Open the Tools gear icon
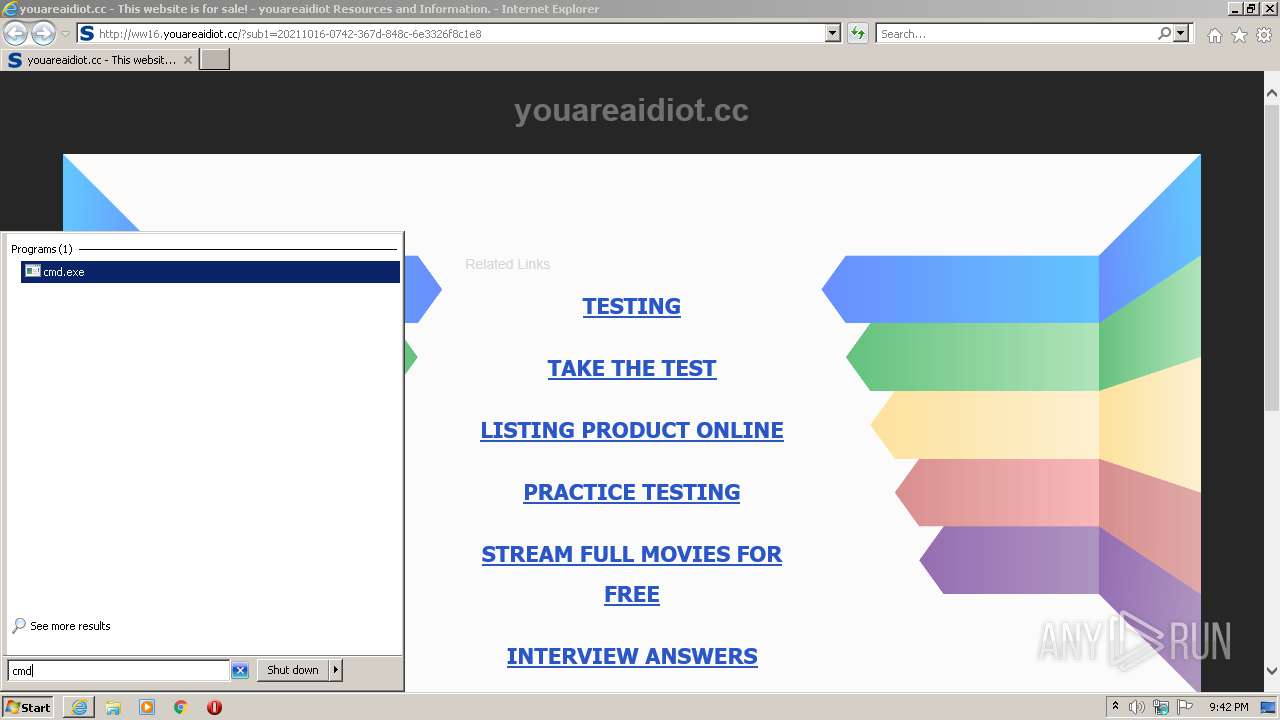 point(1264,35)
